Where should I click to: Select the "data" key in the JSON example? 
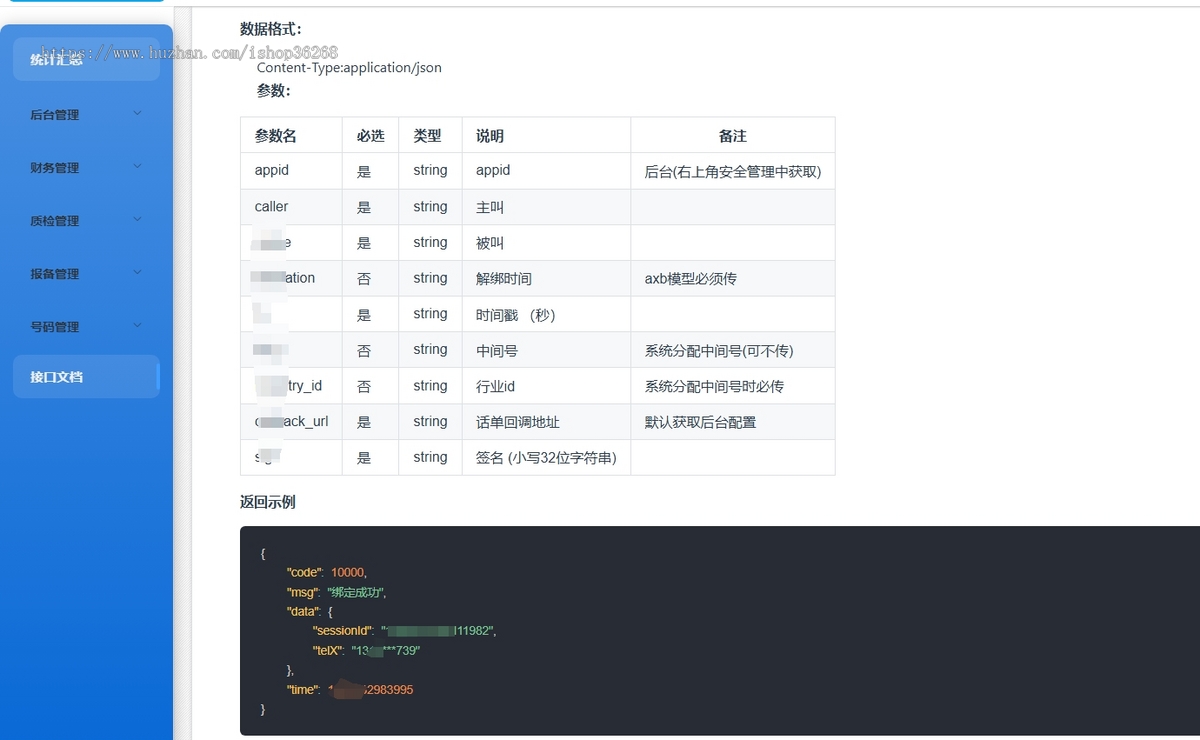pyautogui.click(x=304, y=611)
